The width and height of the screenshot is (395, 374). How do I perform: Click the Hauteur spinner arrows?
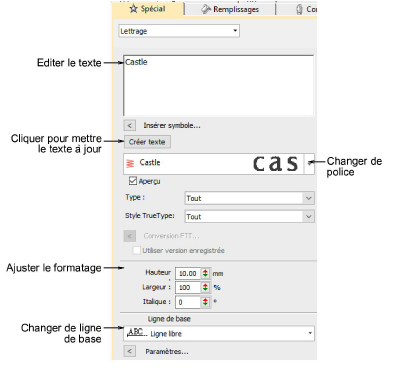coord(205,273)
